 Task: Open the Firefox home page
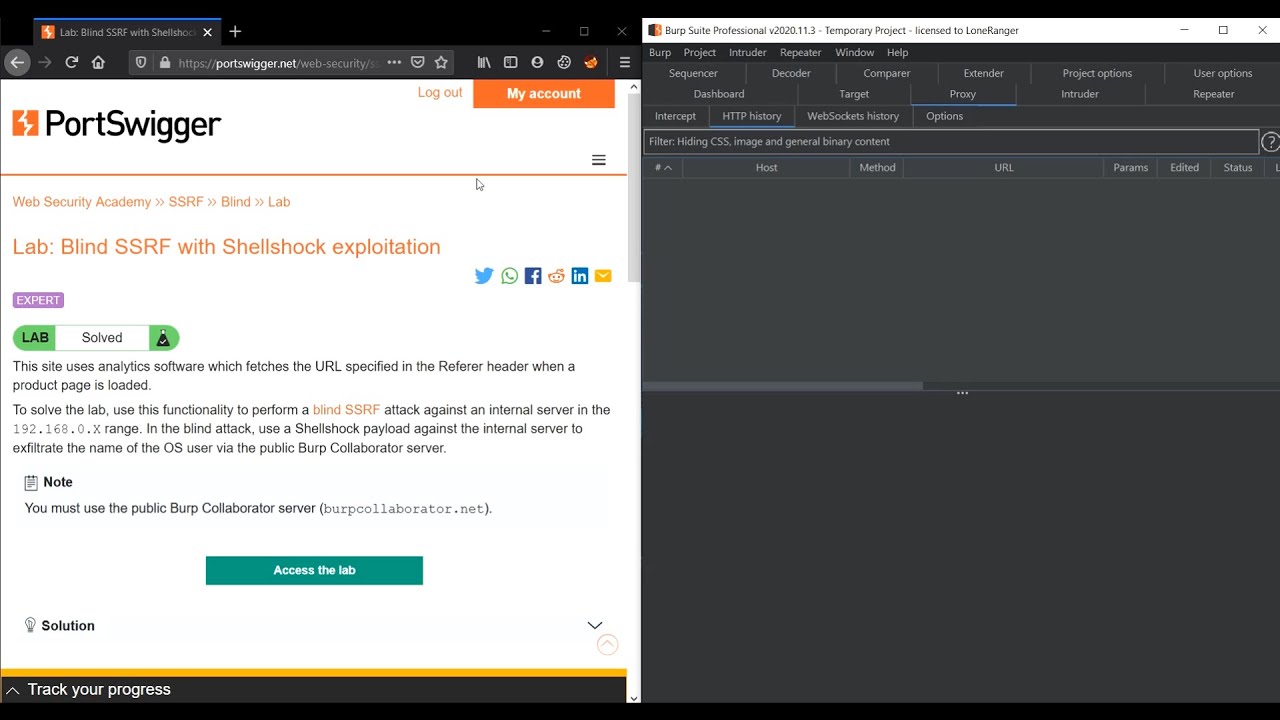point(98,62)
